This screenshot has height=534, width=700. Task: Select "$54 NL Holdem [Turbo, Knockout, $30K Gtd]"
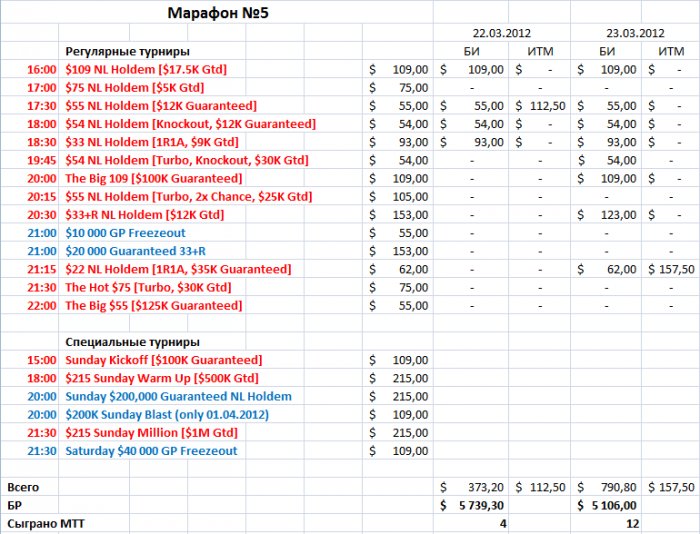187,160
